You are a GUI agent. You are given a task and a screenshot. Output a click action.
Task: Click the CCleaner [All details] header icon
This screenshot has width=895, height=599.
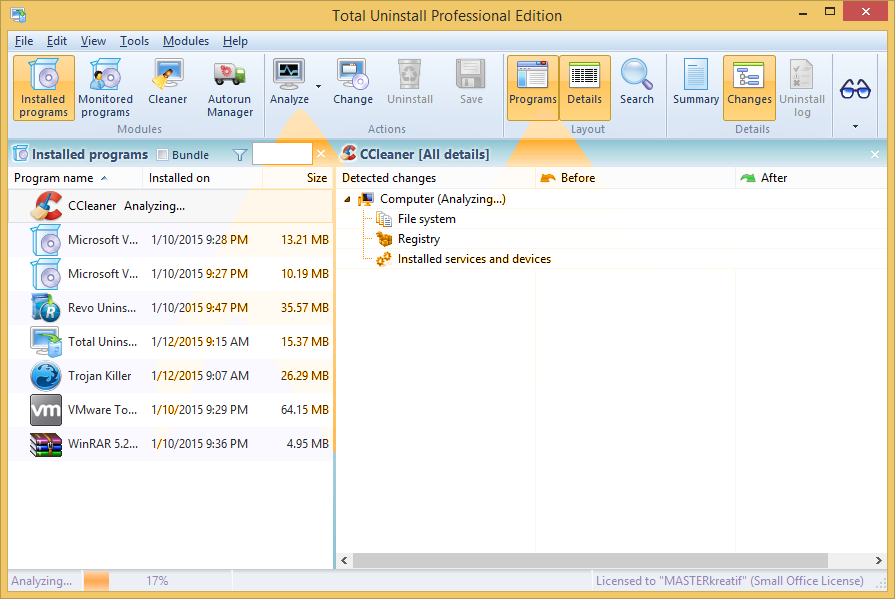point(348,154)
